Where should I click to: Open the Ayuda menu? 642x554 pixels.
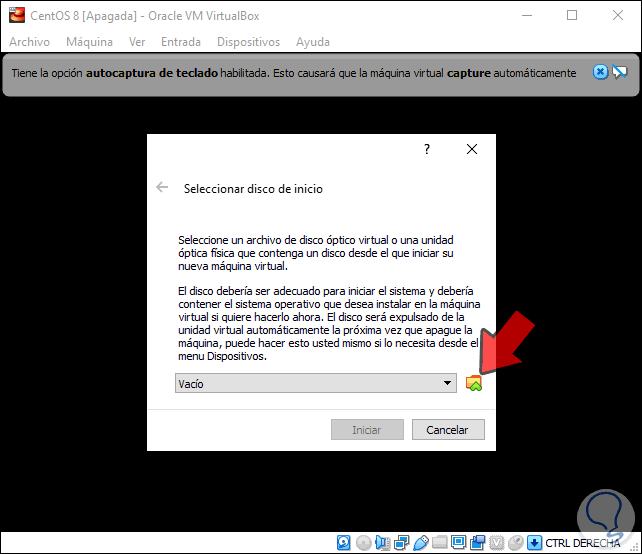click(x=313, y=42)
